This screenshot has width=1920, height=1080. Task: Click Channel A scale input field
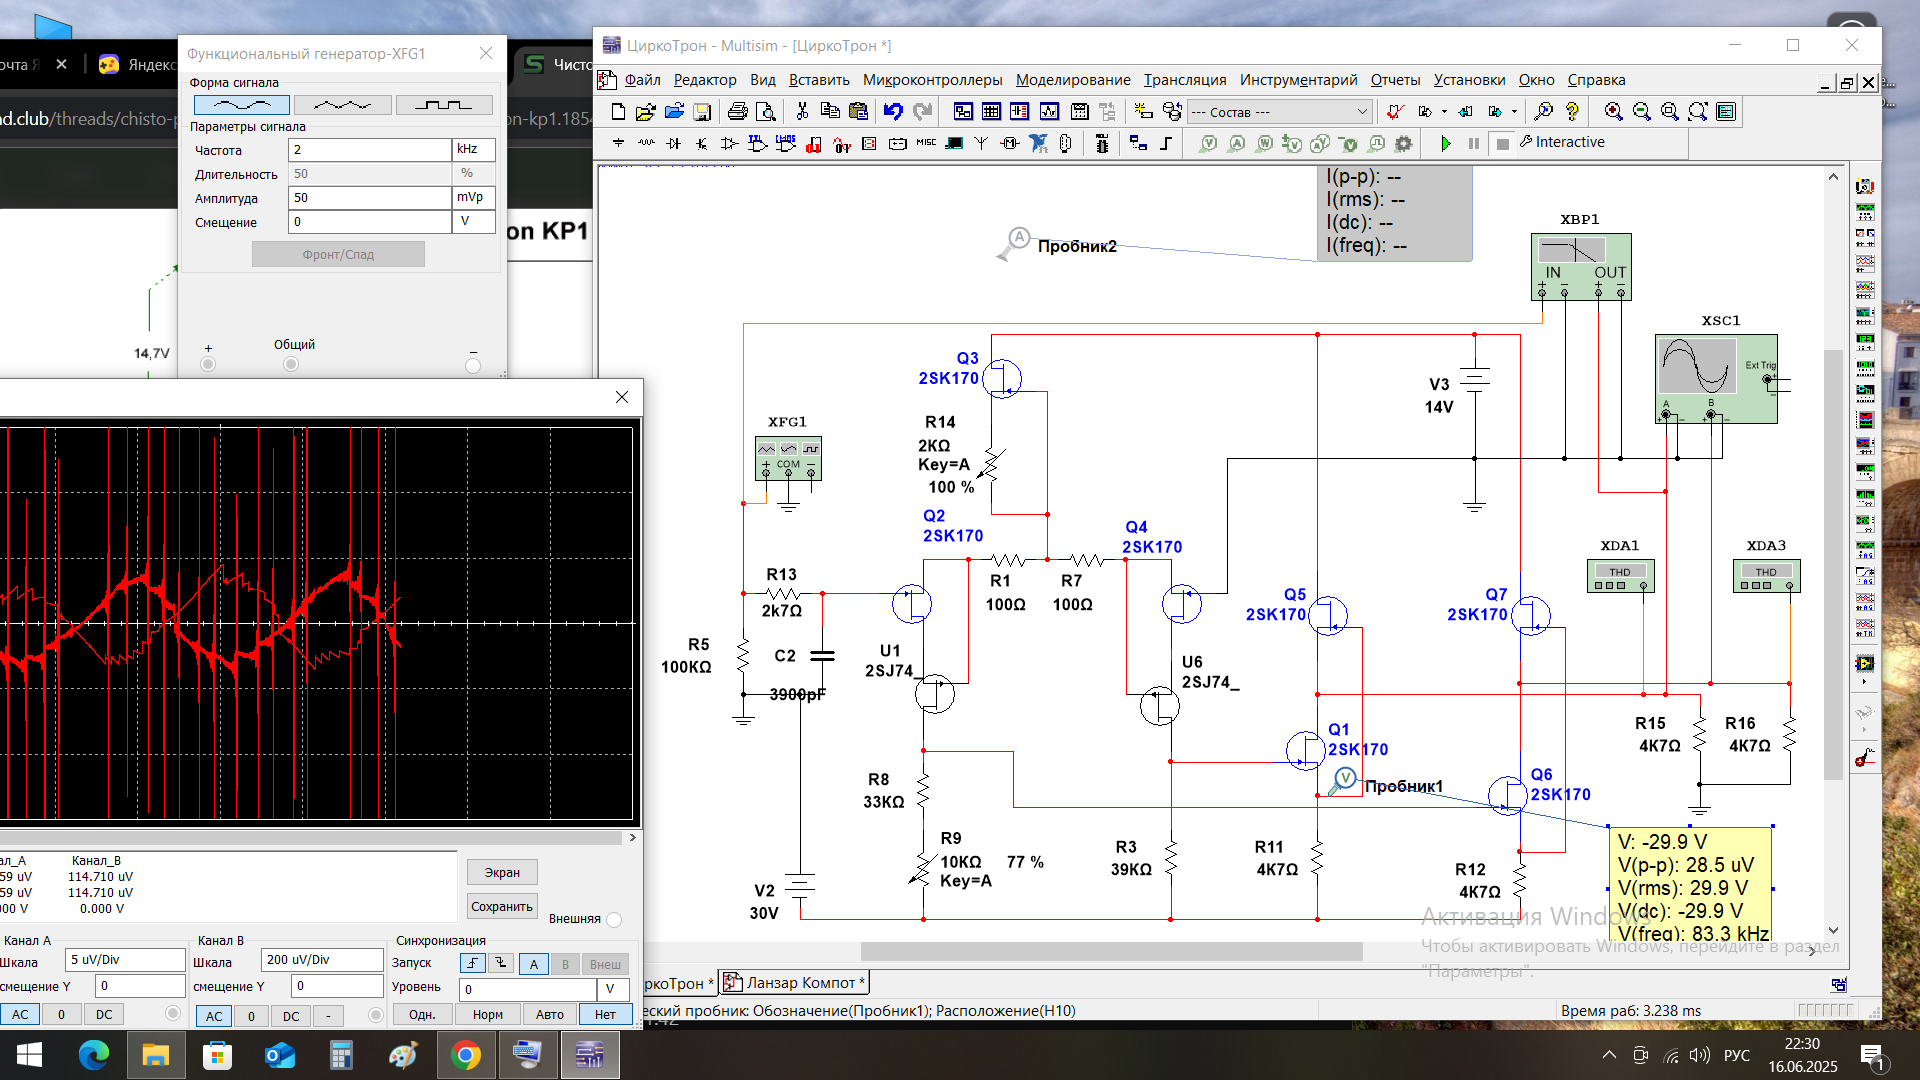click(125, 960)
